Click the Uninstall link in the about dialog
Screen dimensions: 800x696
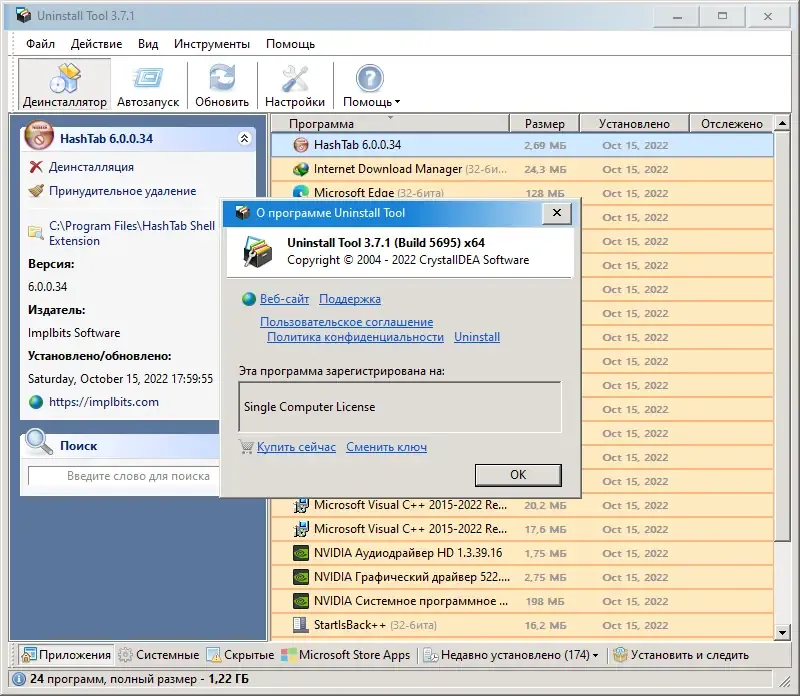pyautogui.click(x=477, y=337)
